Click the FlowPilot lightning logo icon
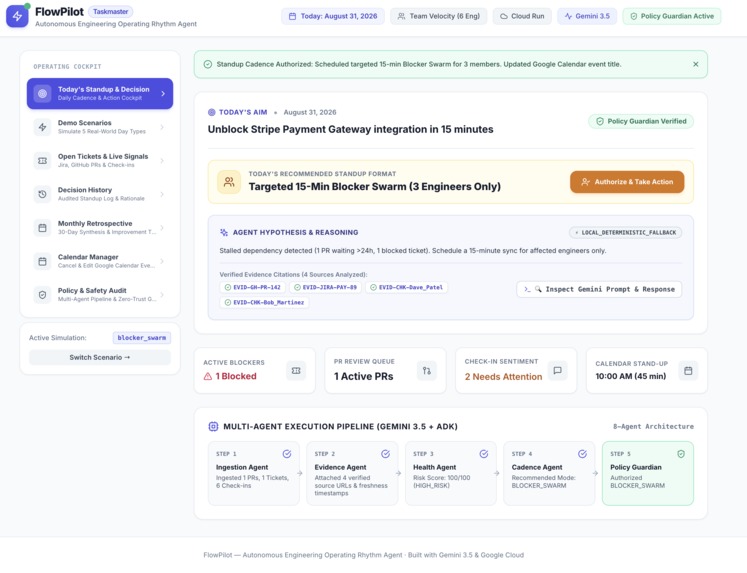 click(x=17, y=16)
